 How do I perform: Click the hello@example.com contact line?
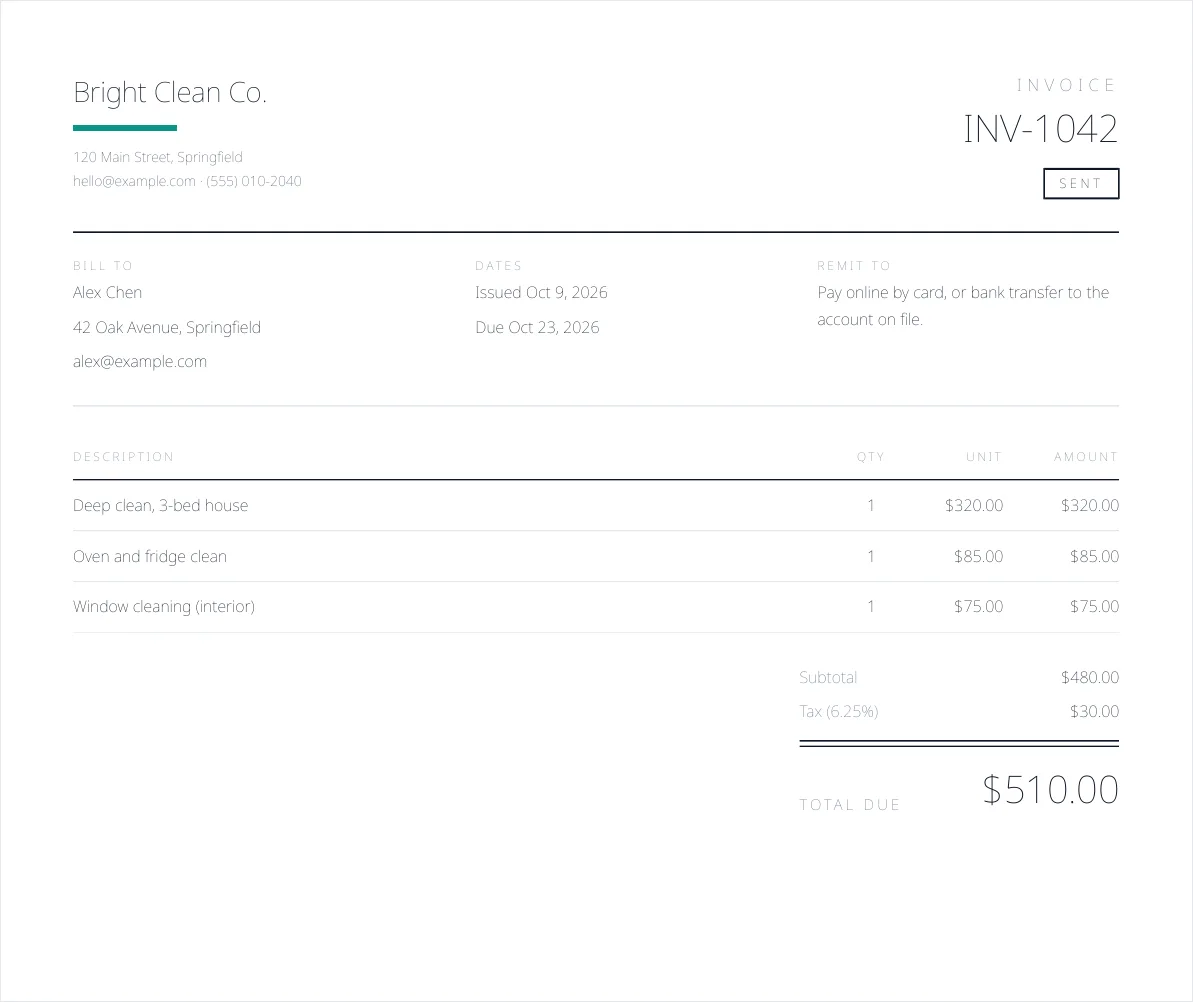tap(187, 181)
